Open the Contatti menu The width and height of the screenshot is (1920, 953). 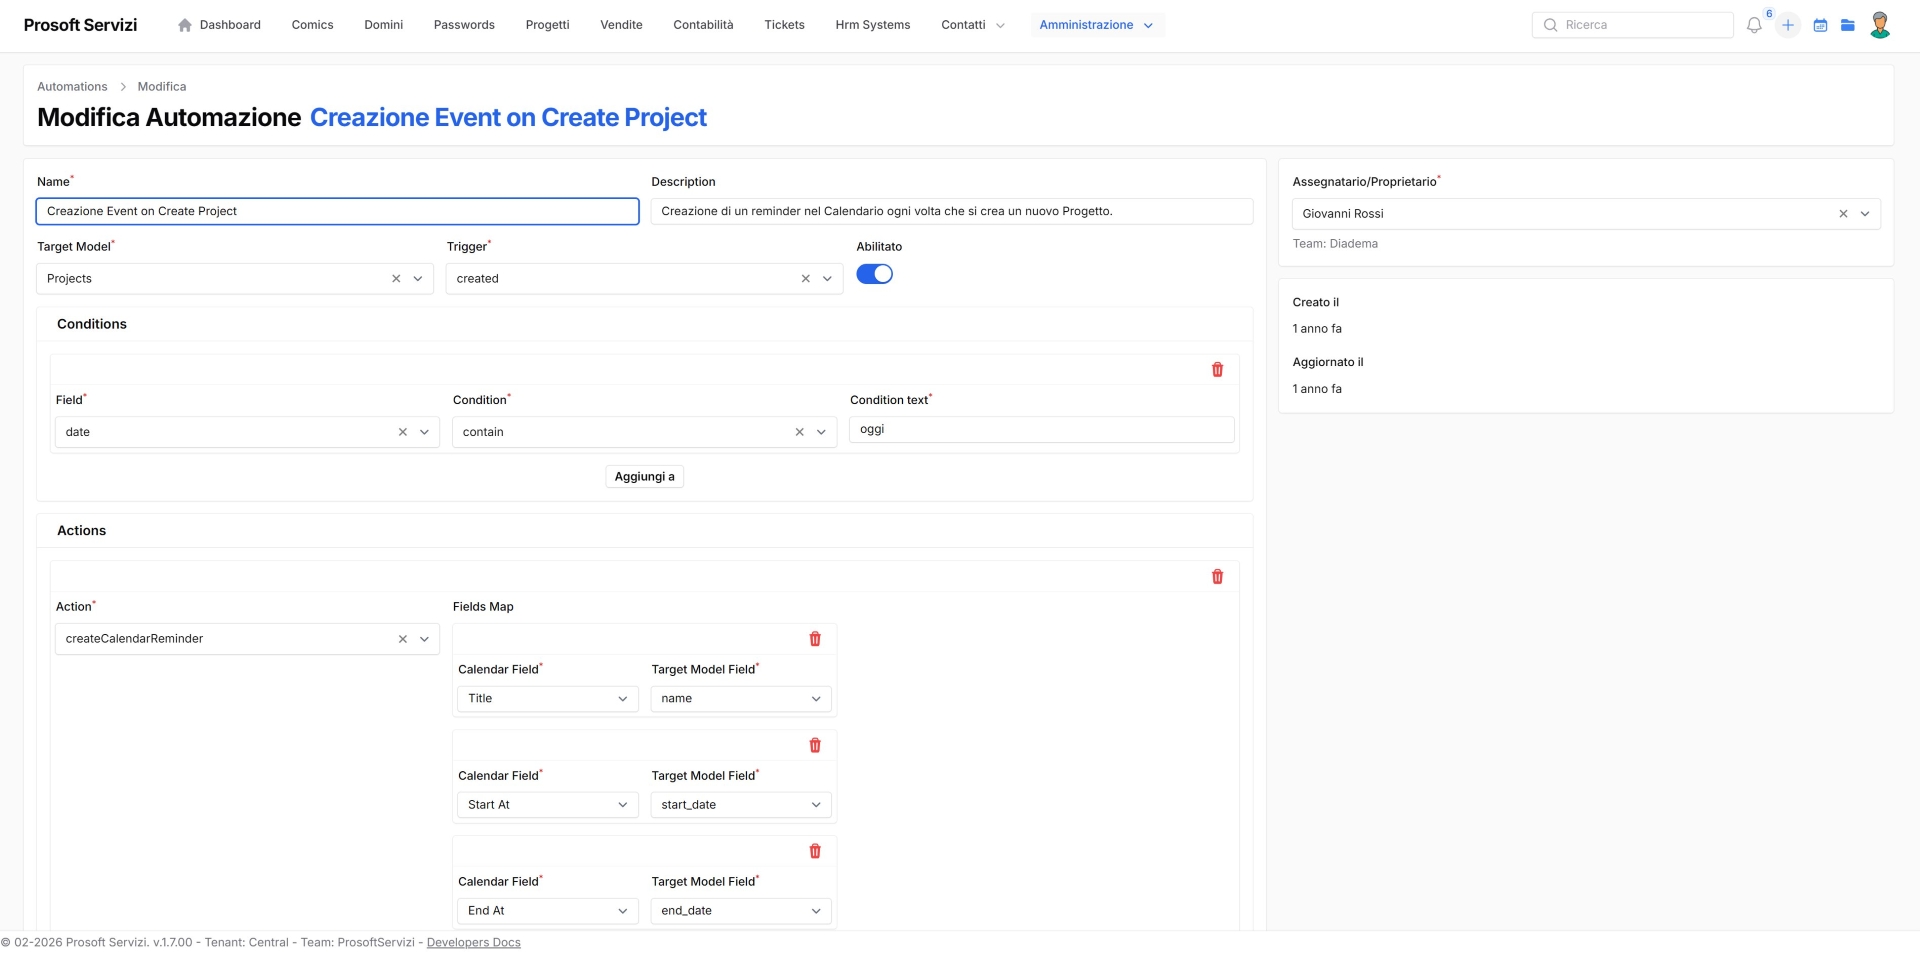(x=972, y=25)
